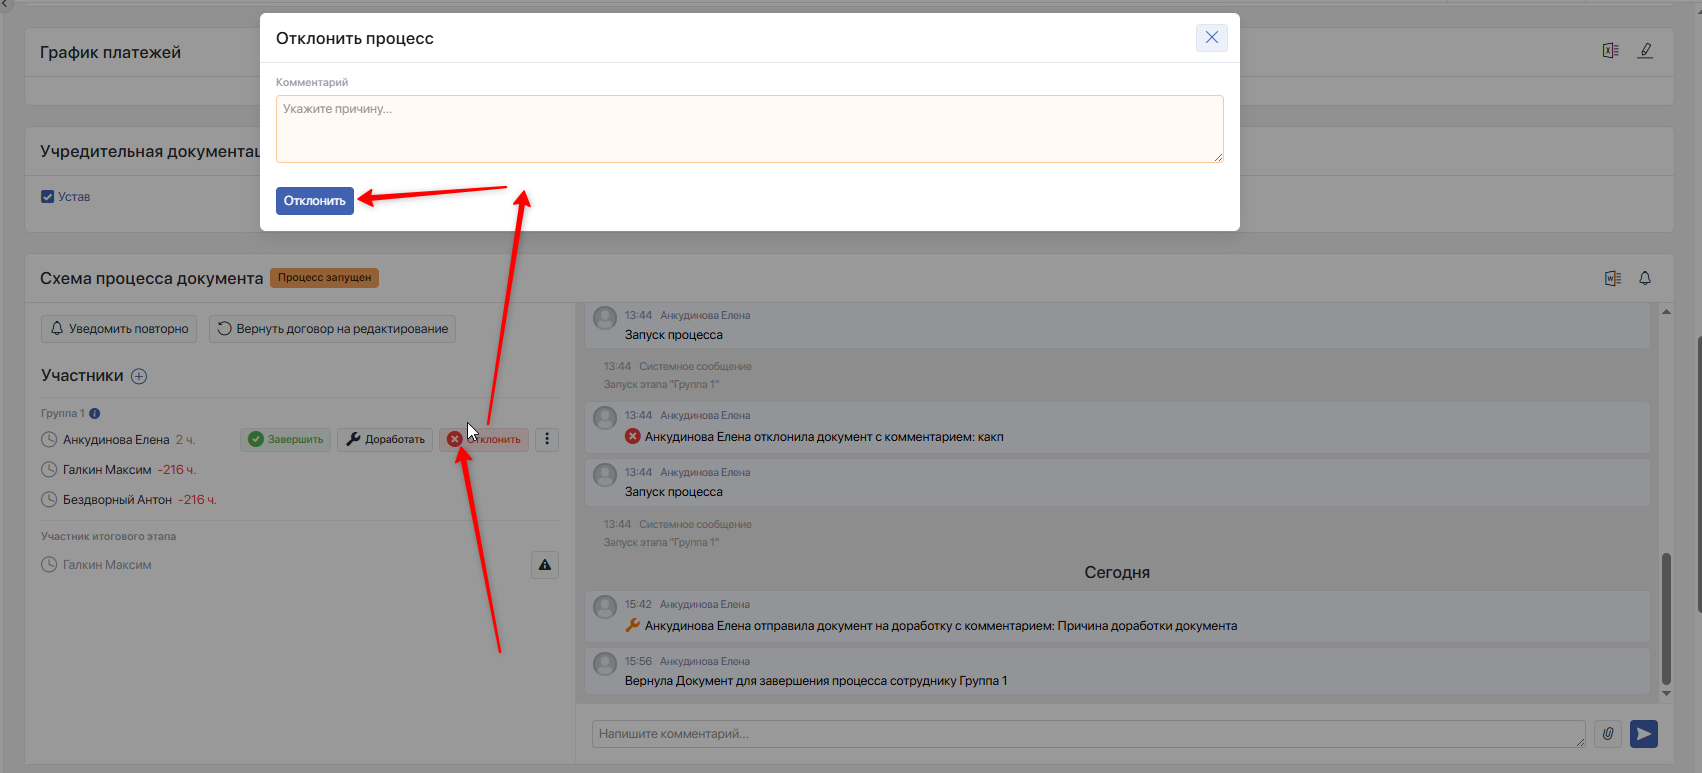Click the chat scrollbar down arrow

point(1666,693)
